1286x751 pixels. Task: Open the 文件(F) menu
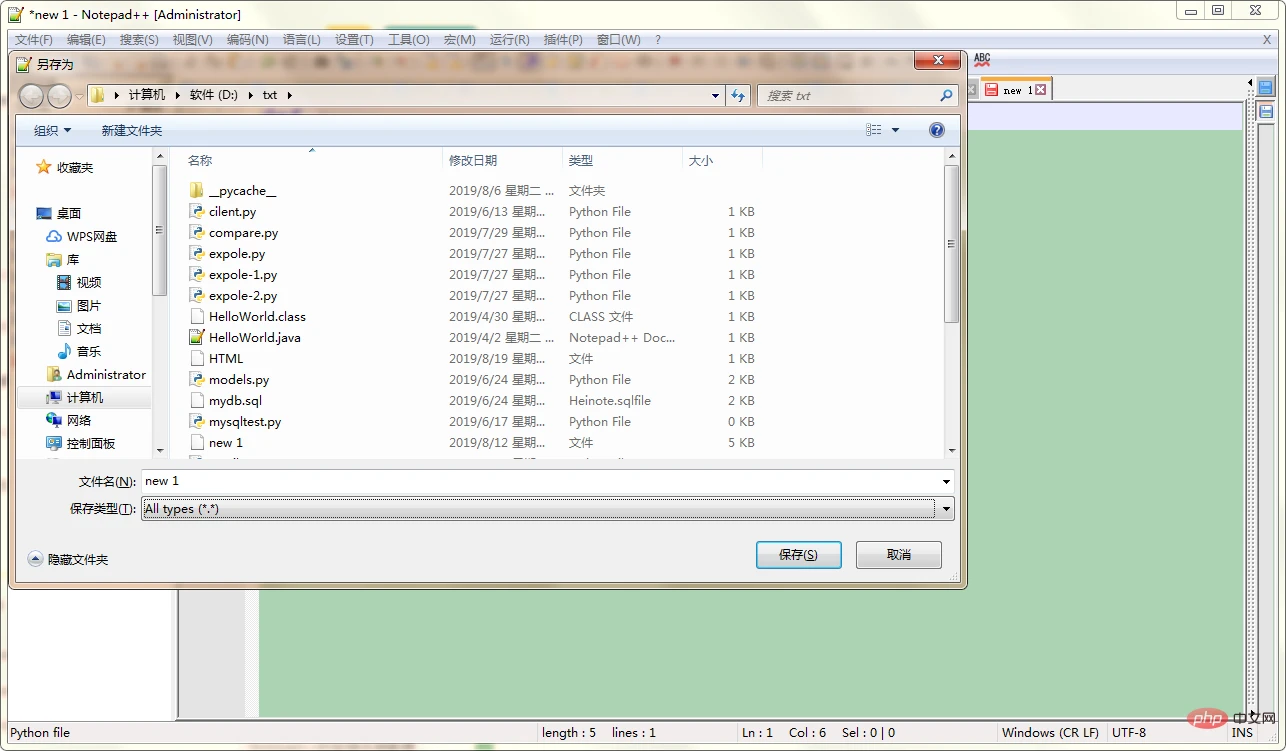pos(33,40)
